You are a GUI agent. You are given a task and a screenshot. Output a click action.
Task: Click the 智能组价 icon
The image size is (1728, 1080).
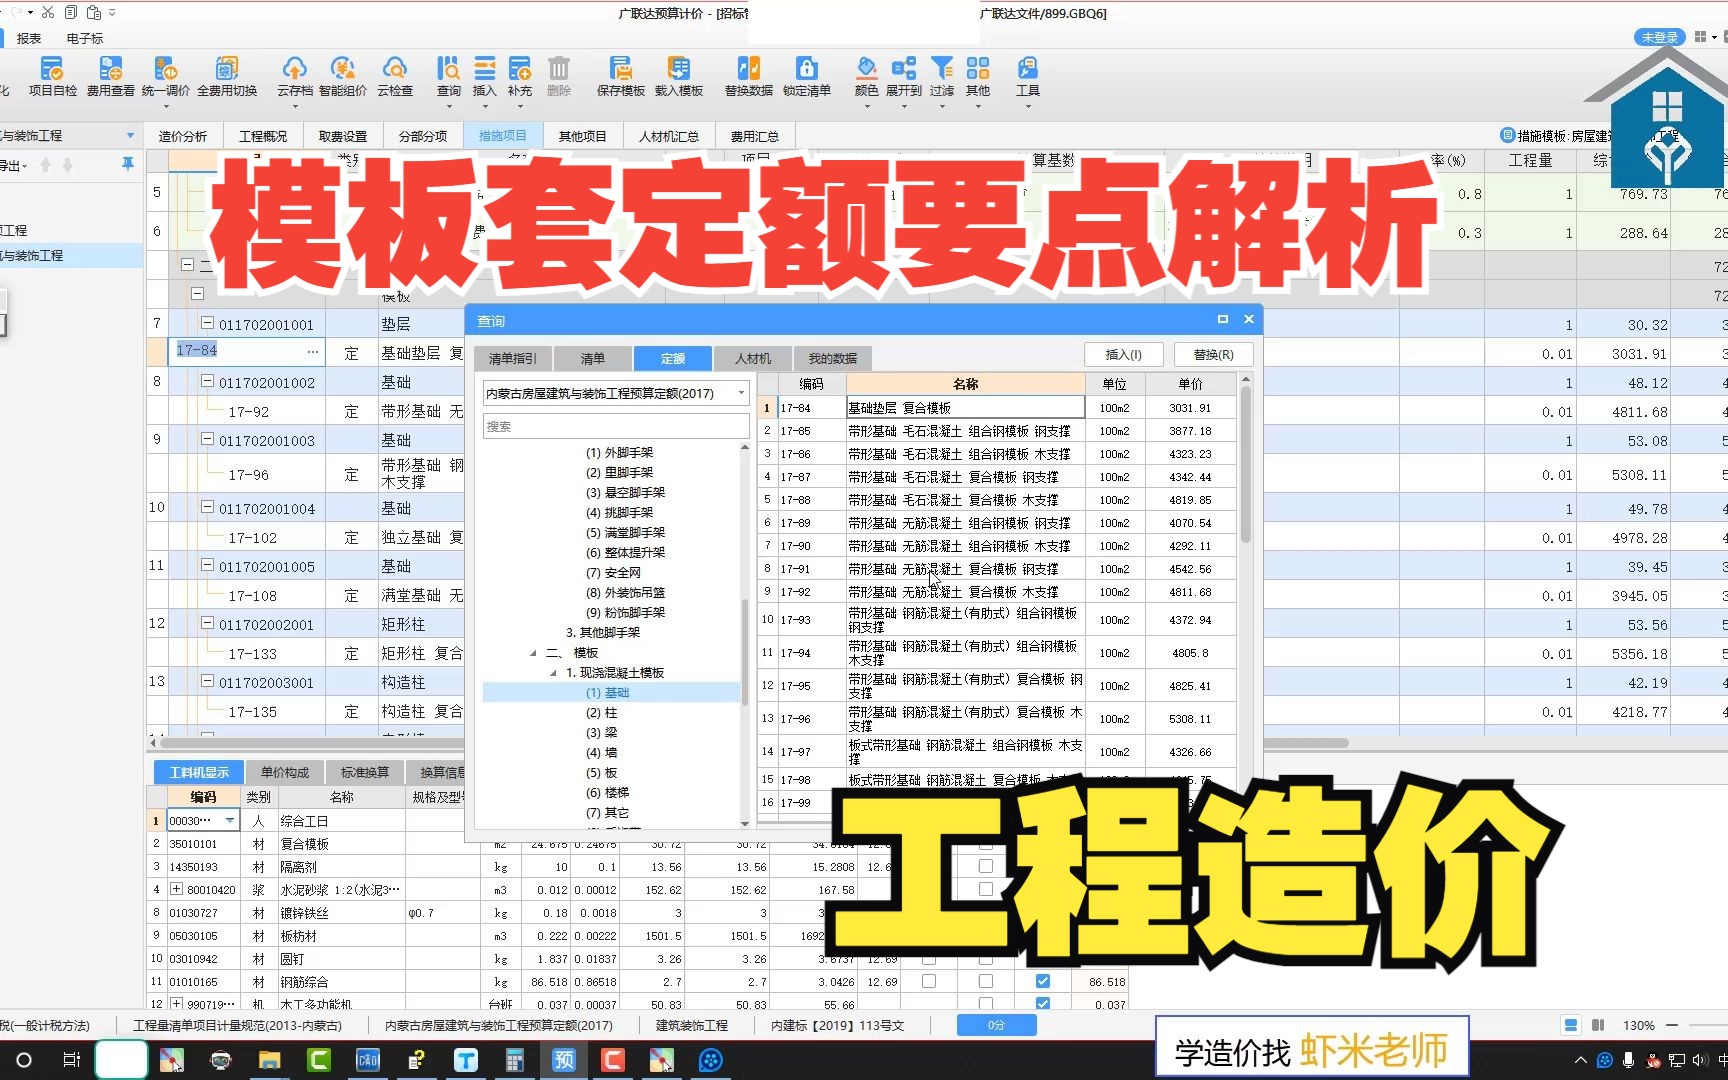pyautogui.click(x=343, y=77)
